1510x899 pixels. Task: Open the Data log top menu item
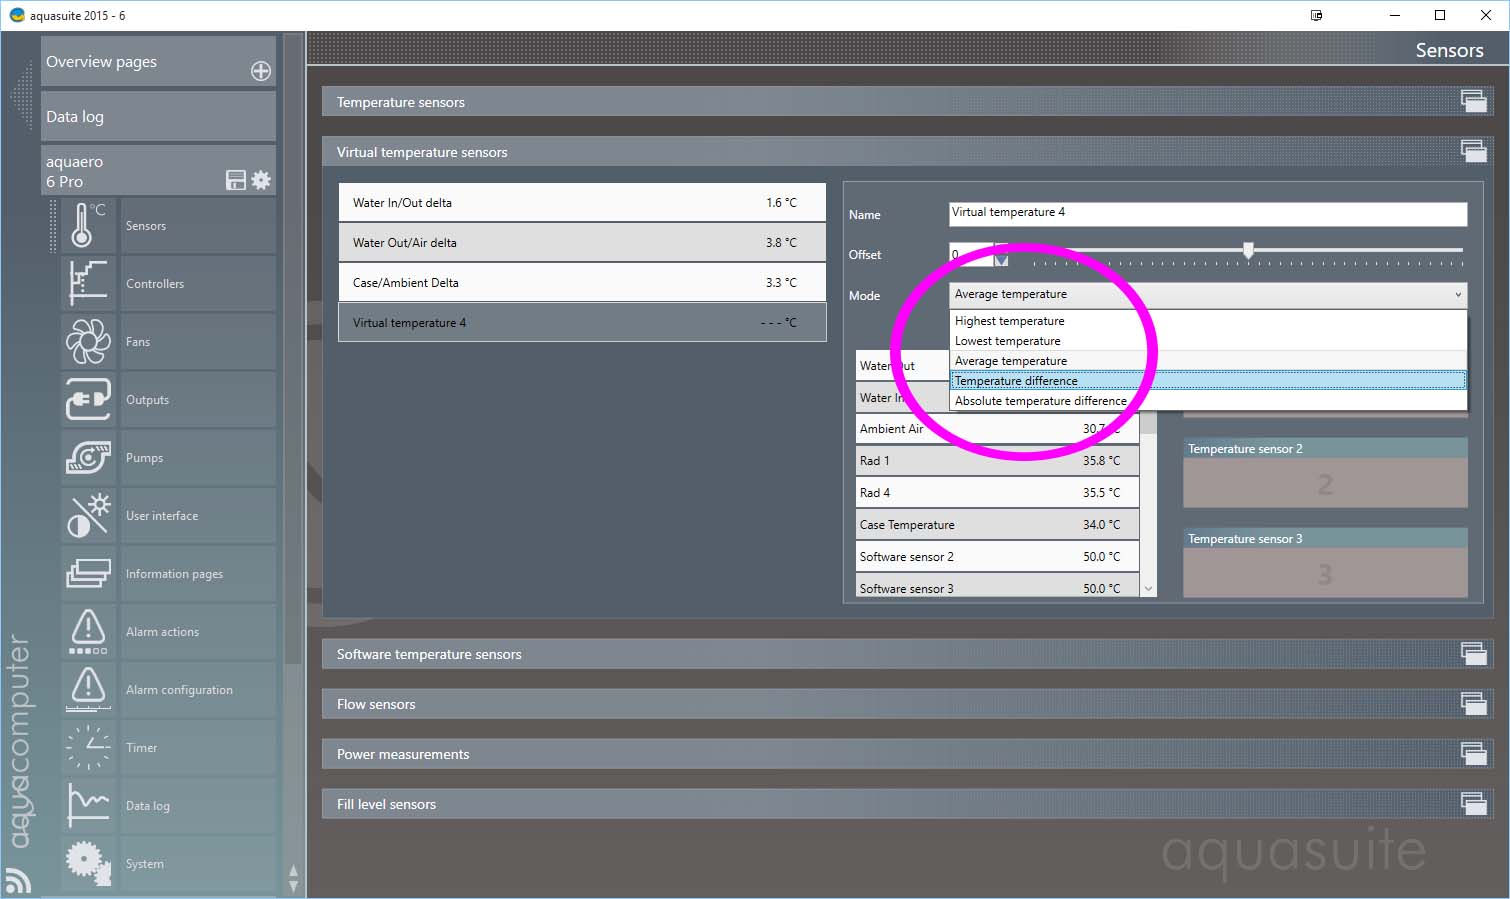(158, 117)
